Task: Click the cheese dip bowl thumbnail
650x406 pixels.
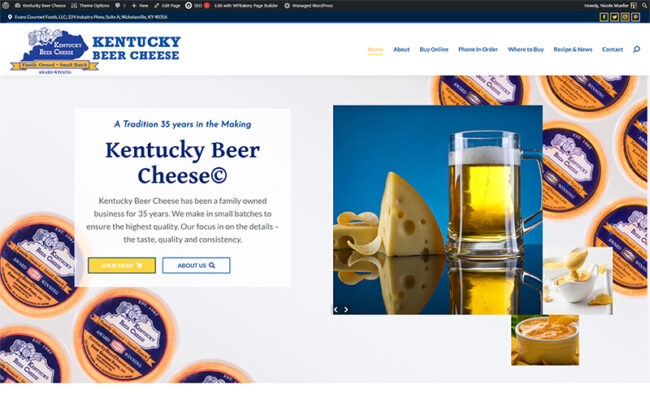Action: pyautogui.click(x=545, y=340)
